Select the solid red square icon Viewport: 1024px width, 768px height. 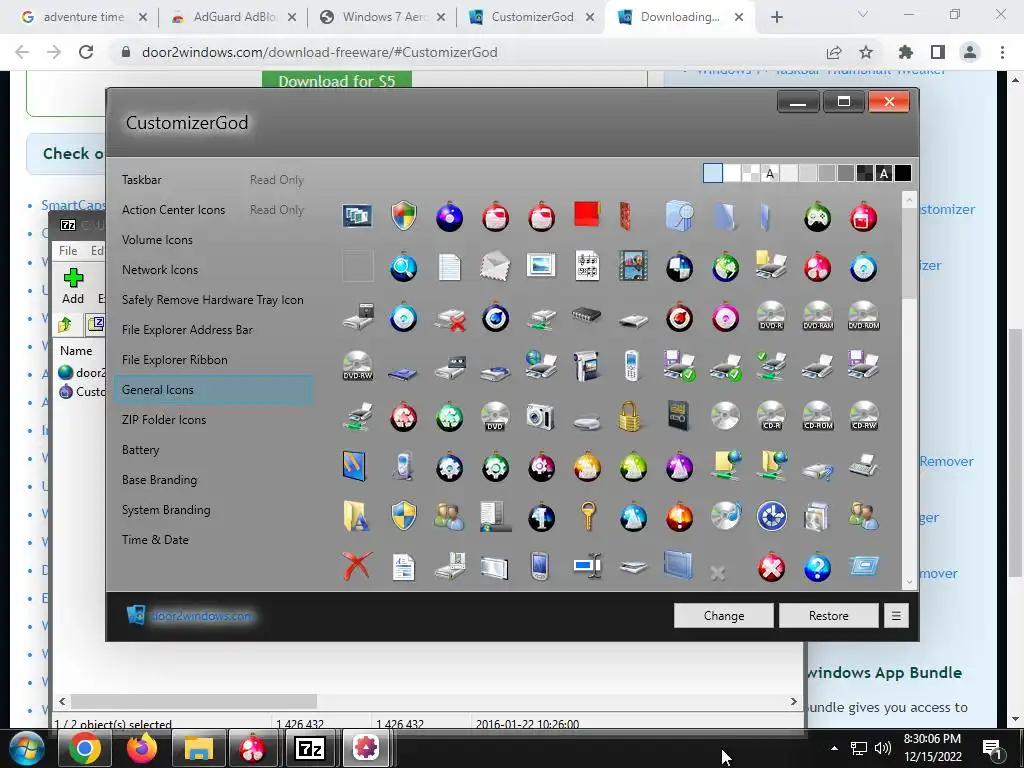[586, 214]
